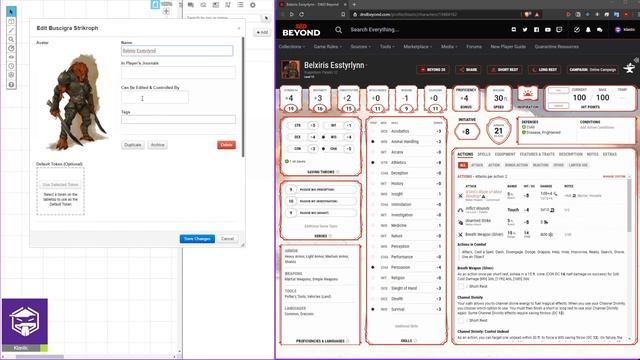Image resolution: width=640 pixels, height=360 pixels.
Task: Click the Long Rest button
Action: [544, 69]
